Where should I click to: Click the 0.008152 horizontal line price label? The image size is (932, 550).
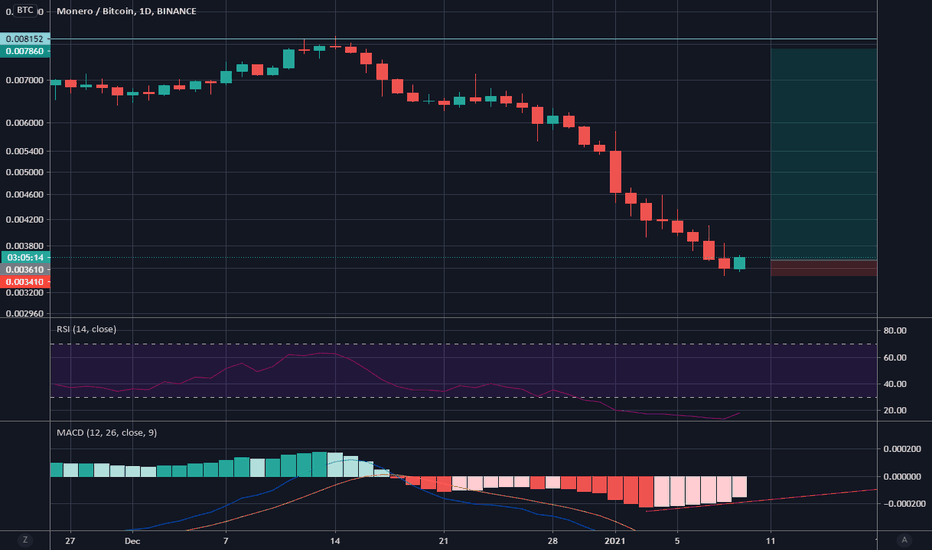click(25, 39)
